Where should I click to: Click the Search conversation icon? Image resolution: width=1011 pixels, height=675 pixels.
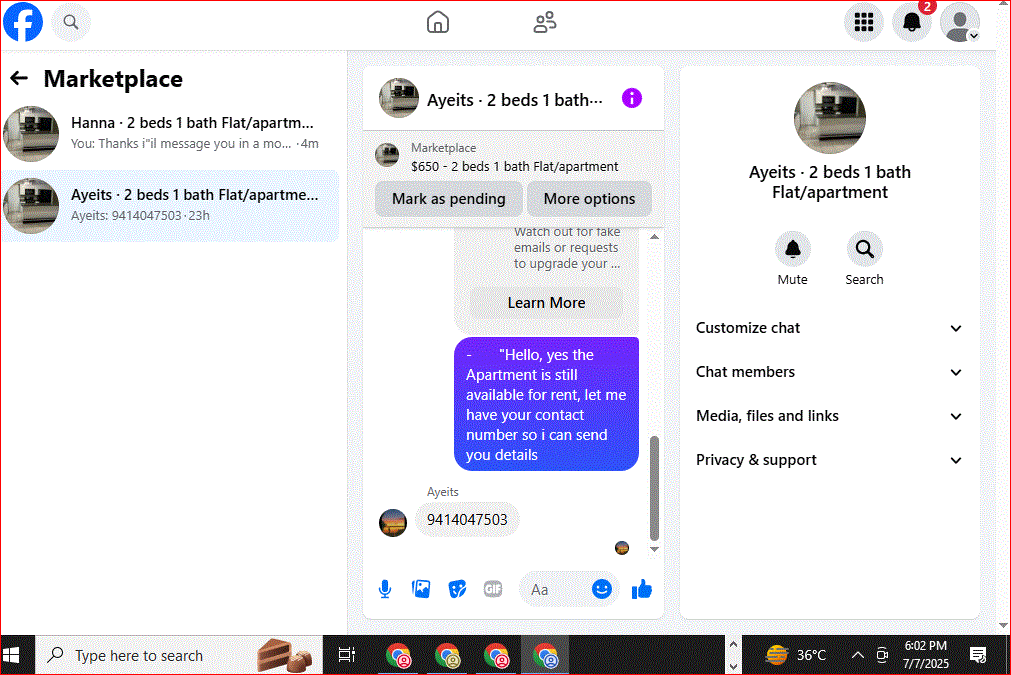(x=865, y=249)
